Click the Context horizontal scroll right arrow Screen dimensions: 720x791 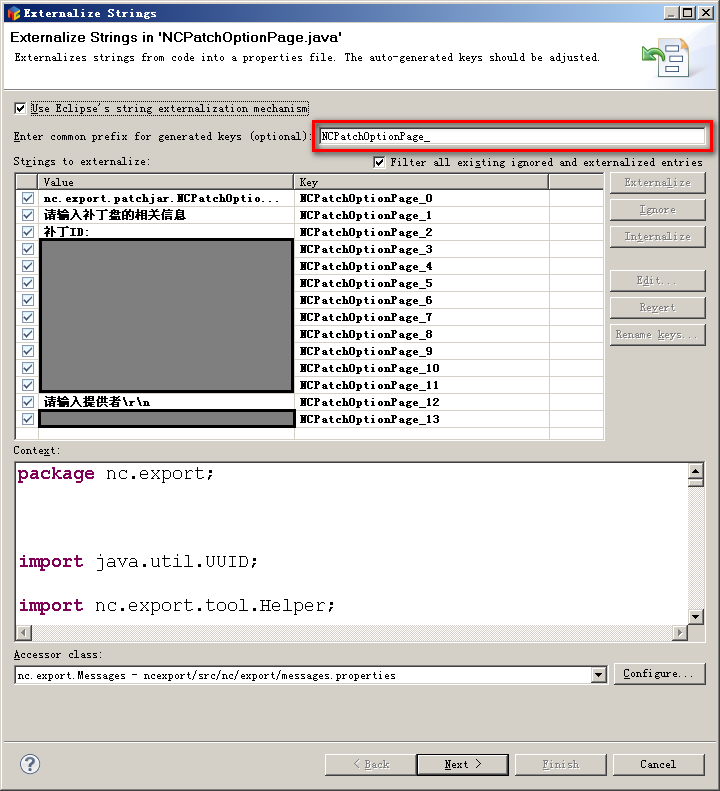680,632
